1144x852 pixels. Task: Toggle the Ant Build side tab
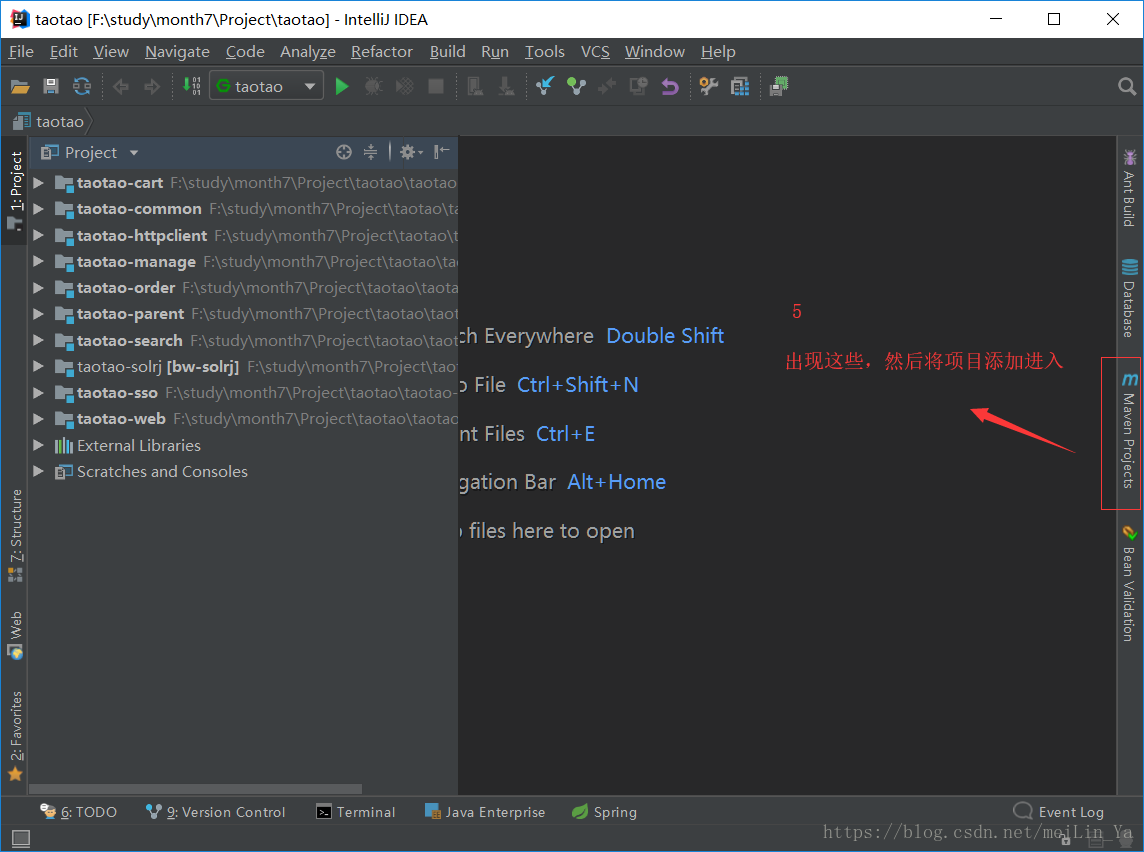click(x=1129, y=189)
